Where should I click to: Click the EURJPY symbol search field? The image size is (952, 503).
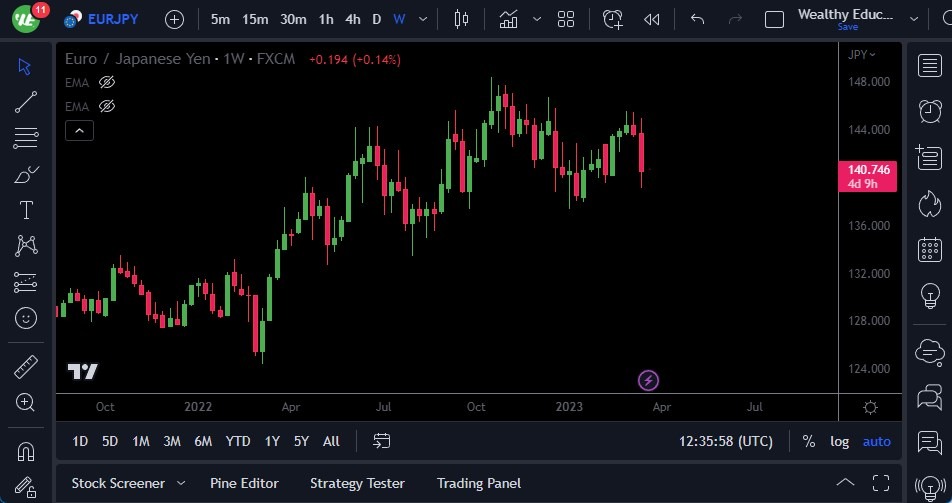(x=112, y=19)
